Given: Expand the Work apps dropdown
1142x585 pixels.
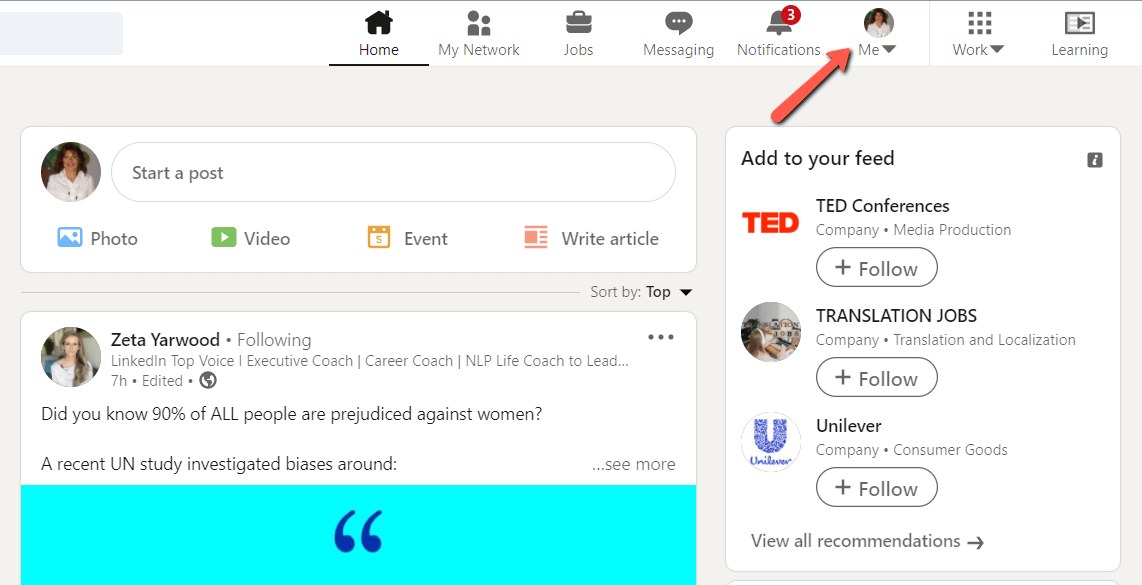Looking at the screenshot, I should pyautogui.click(x=978, y=49).
